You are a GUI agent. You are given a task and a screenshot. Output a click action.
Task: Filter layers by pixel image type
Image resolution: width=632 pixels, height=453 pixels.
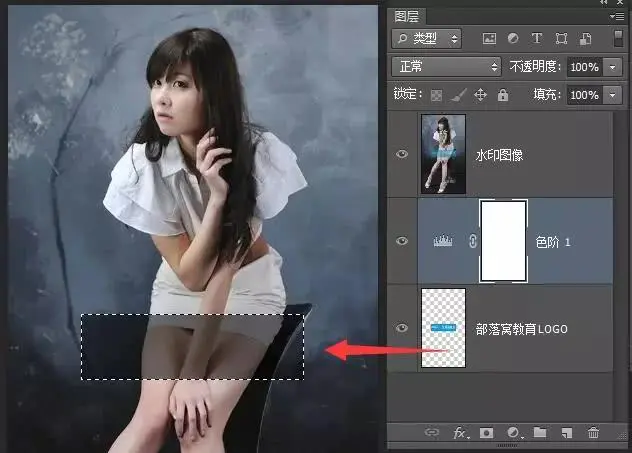coord(489,39)
